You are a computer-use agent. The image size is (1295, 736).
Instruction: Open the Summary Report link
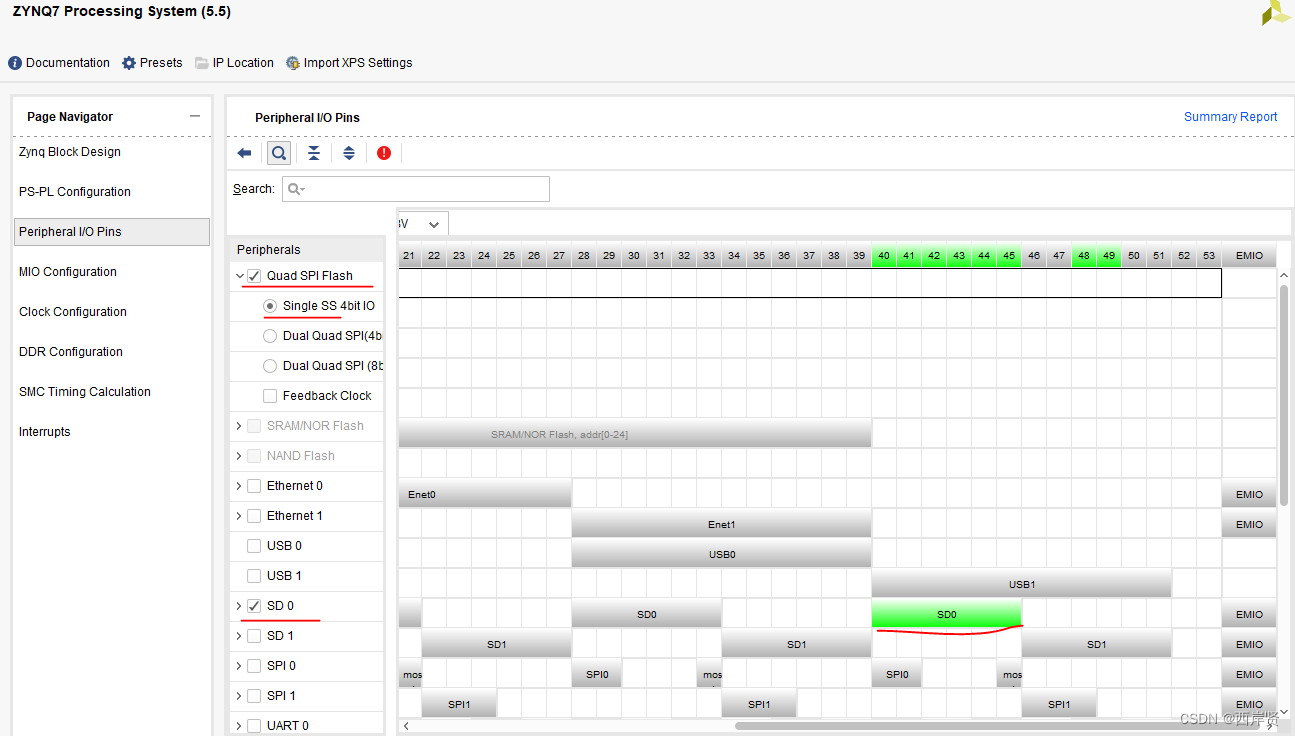(1230, 117)
